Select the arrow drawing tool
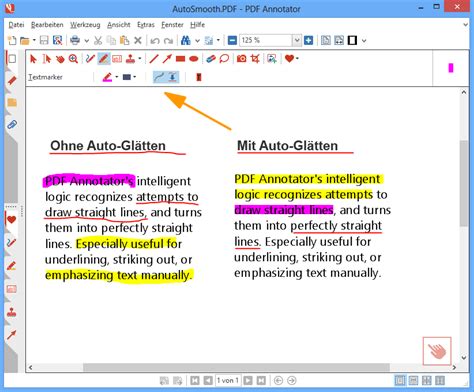Image resolution: width=474 pixels, height=392 pixels. 167,59
